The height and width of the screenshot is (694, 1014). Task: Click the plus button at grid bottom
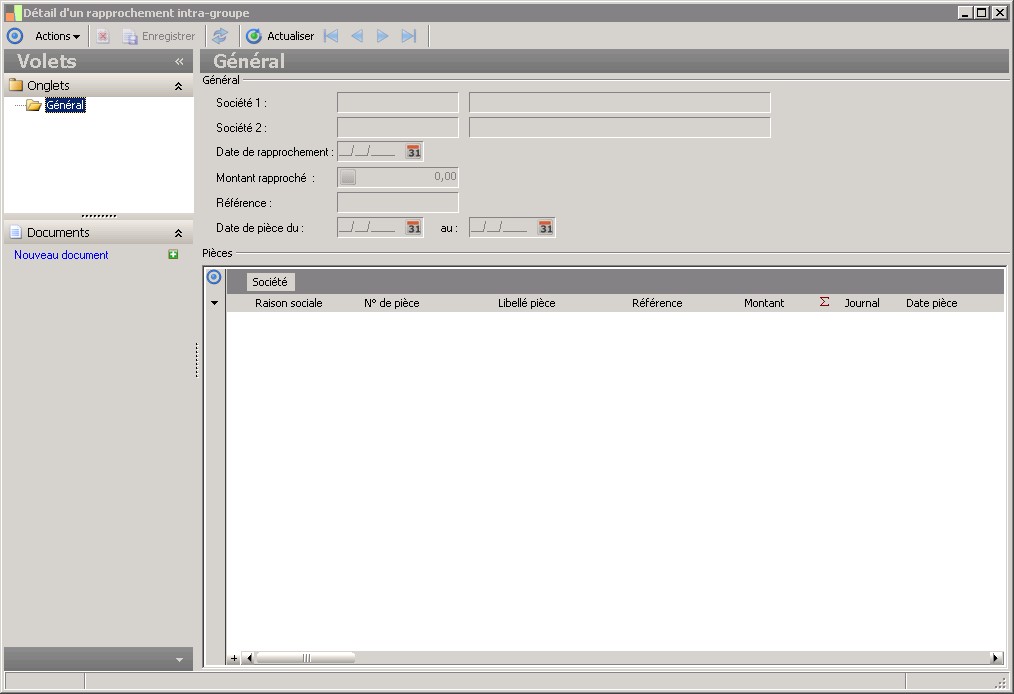click(233, 658)
